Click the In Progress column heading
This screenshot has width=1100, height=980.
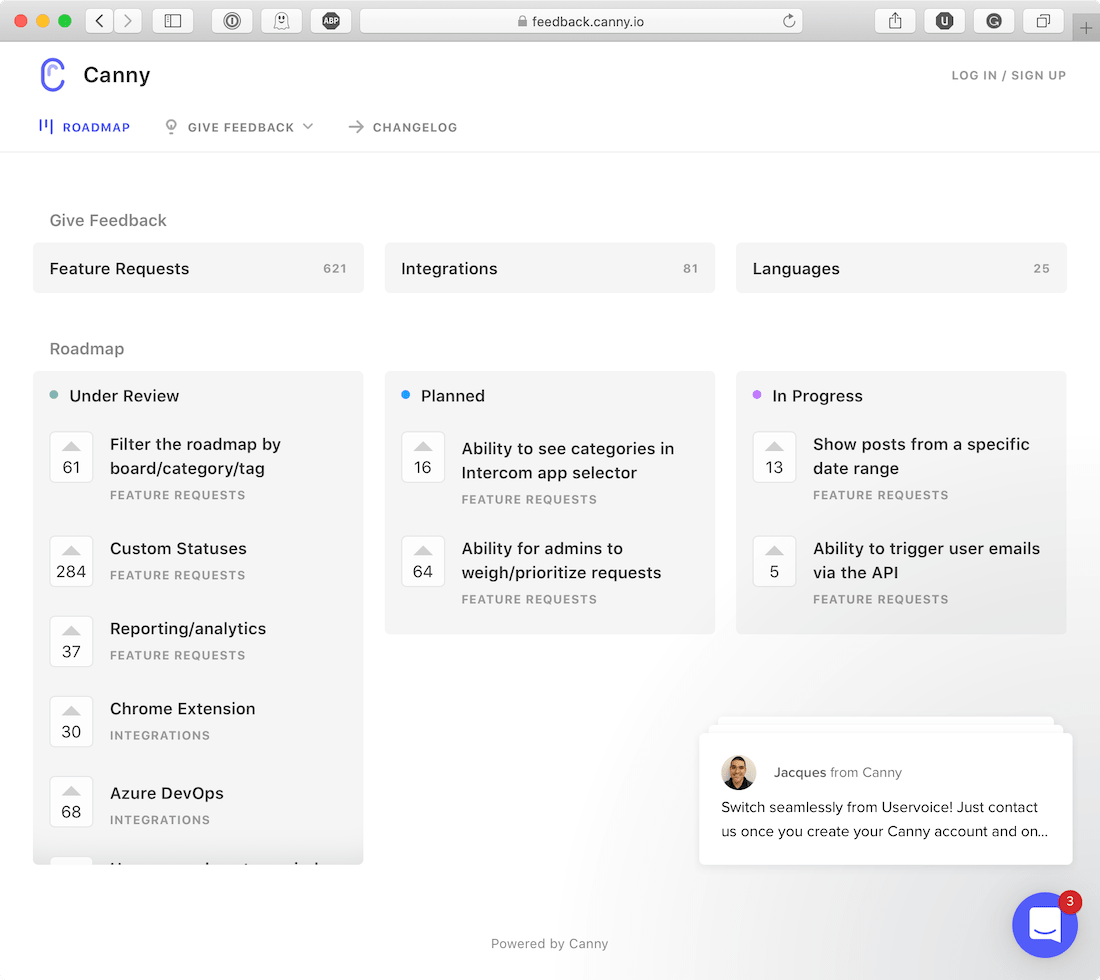[817, 396]
